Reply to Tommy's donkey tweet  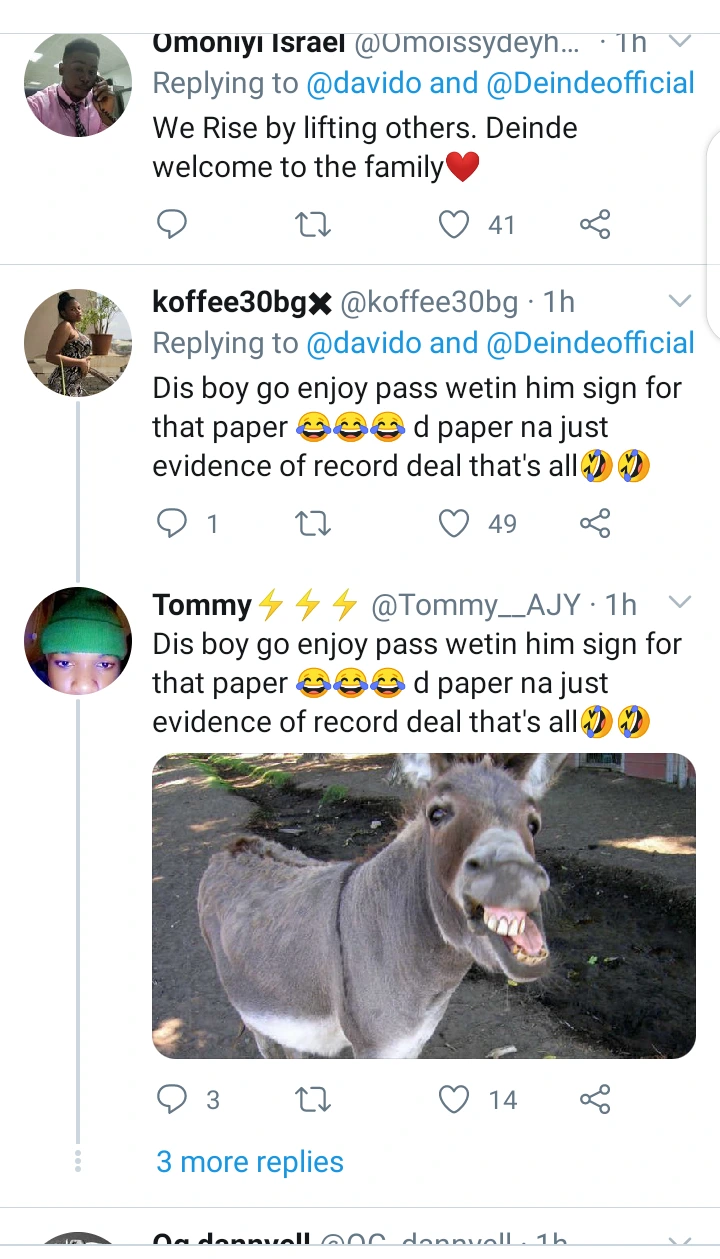pyautogui.click(x=173, y=1100)
